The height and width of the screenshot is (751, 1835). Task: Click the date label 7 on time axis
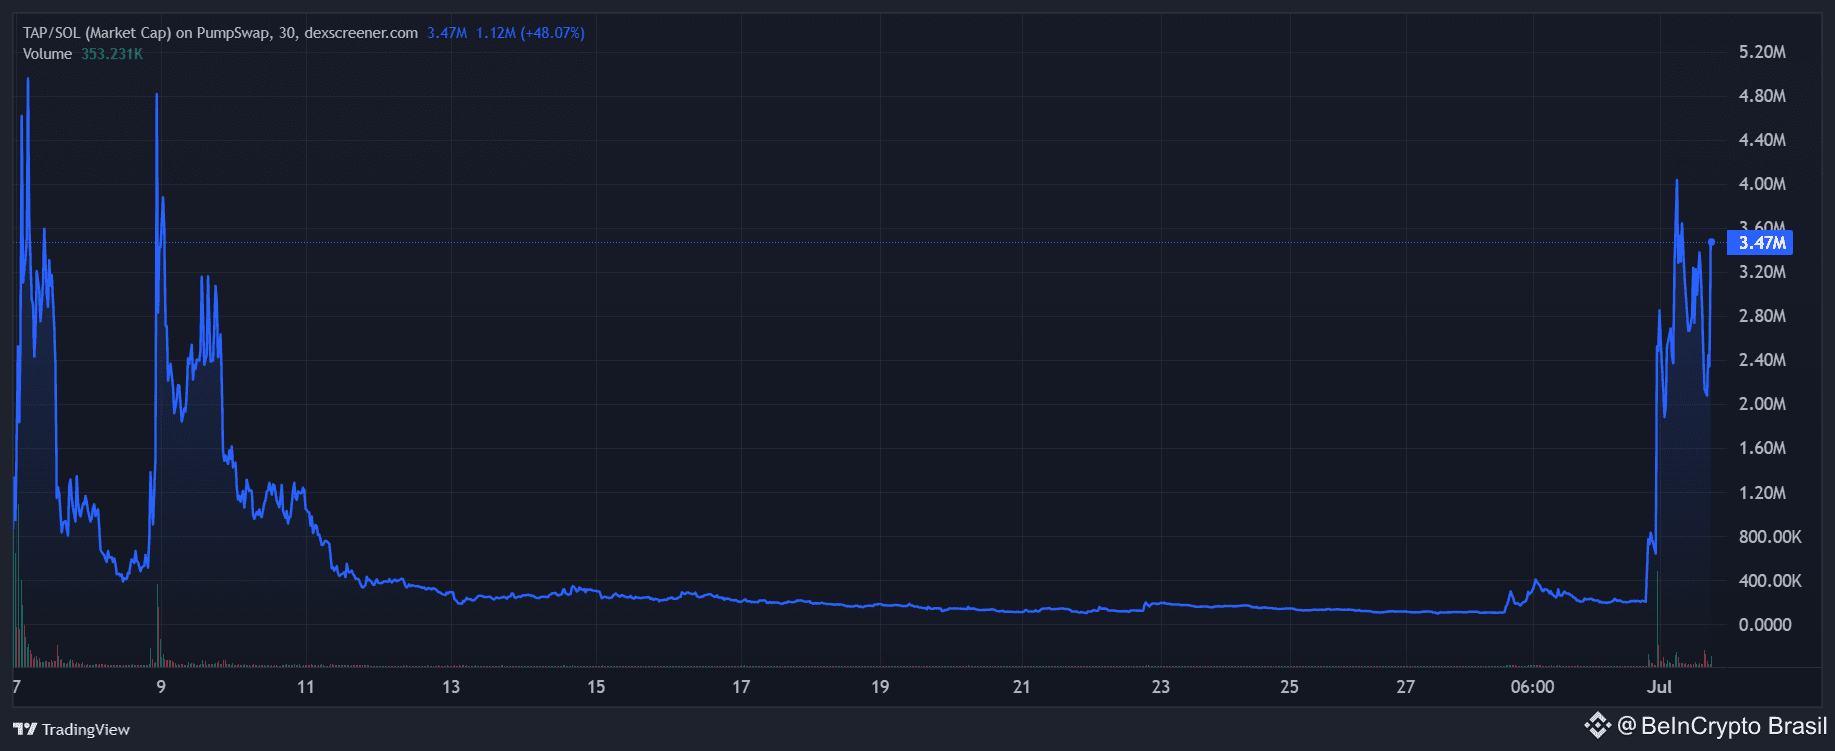click(16, 687)
